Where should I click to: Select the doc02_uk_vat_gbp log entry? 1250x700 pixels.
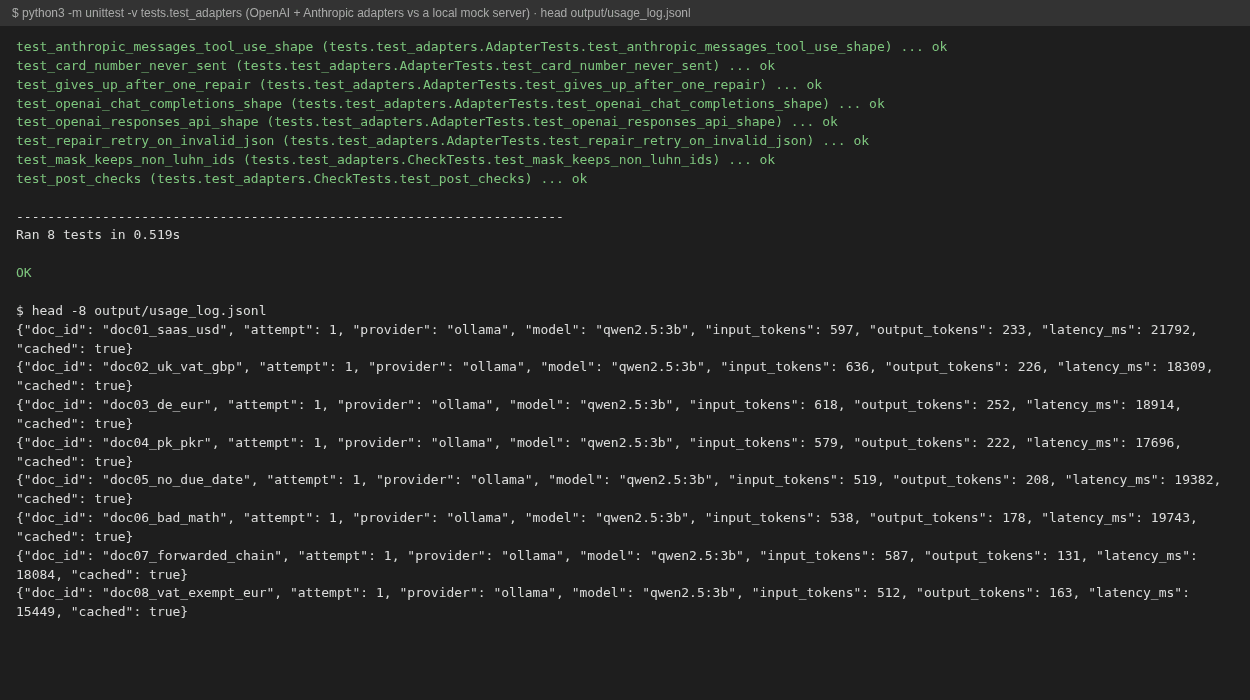(615, 377)
